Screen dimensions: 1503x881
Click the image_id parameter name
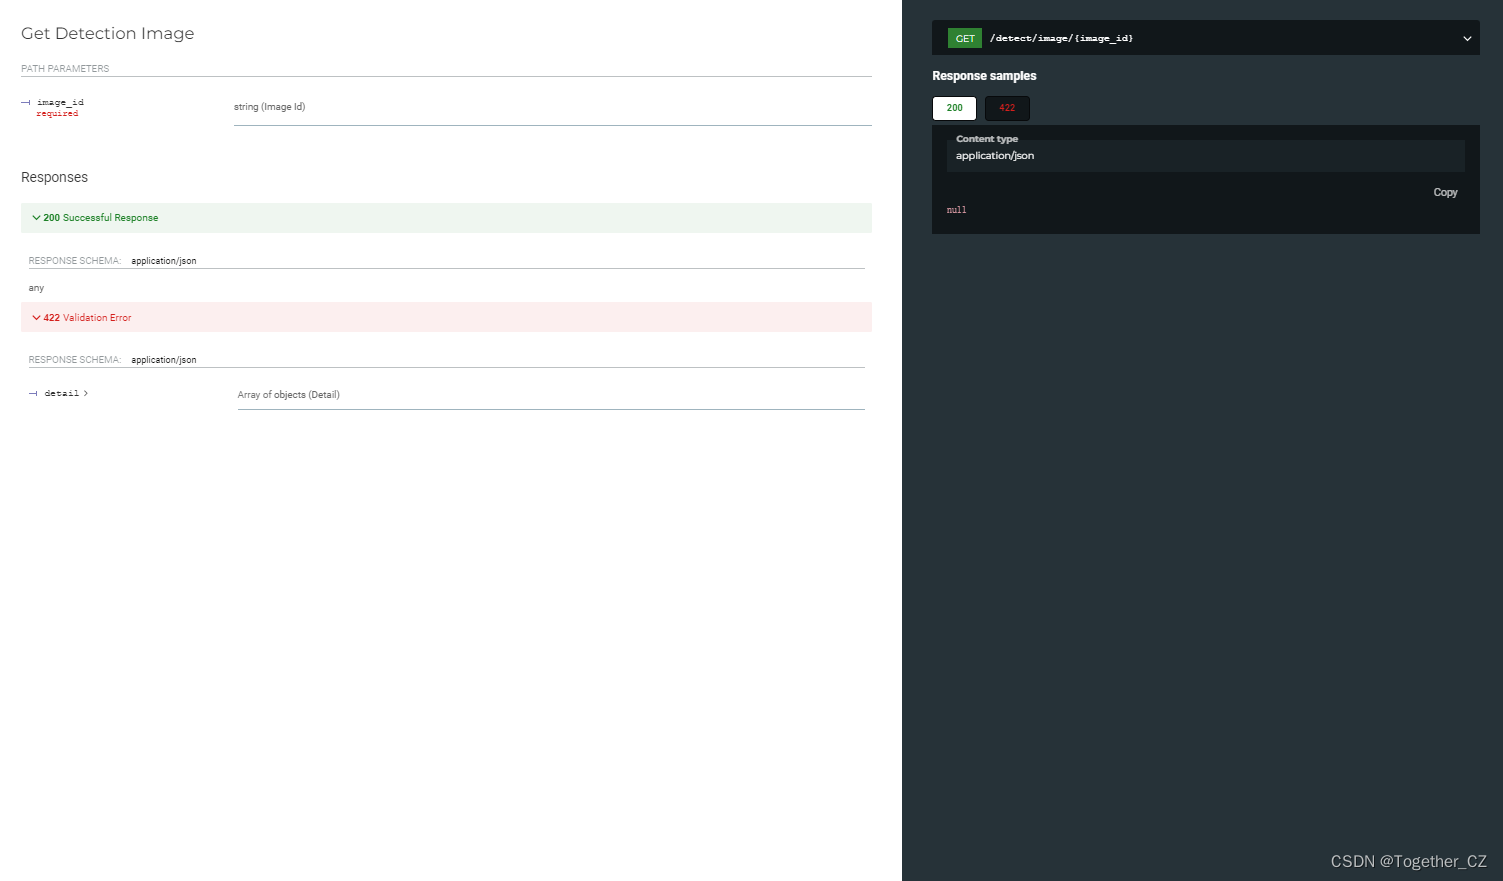[60, 102]
